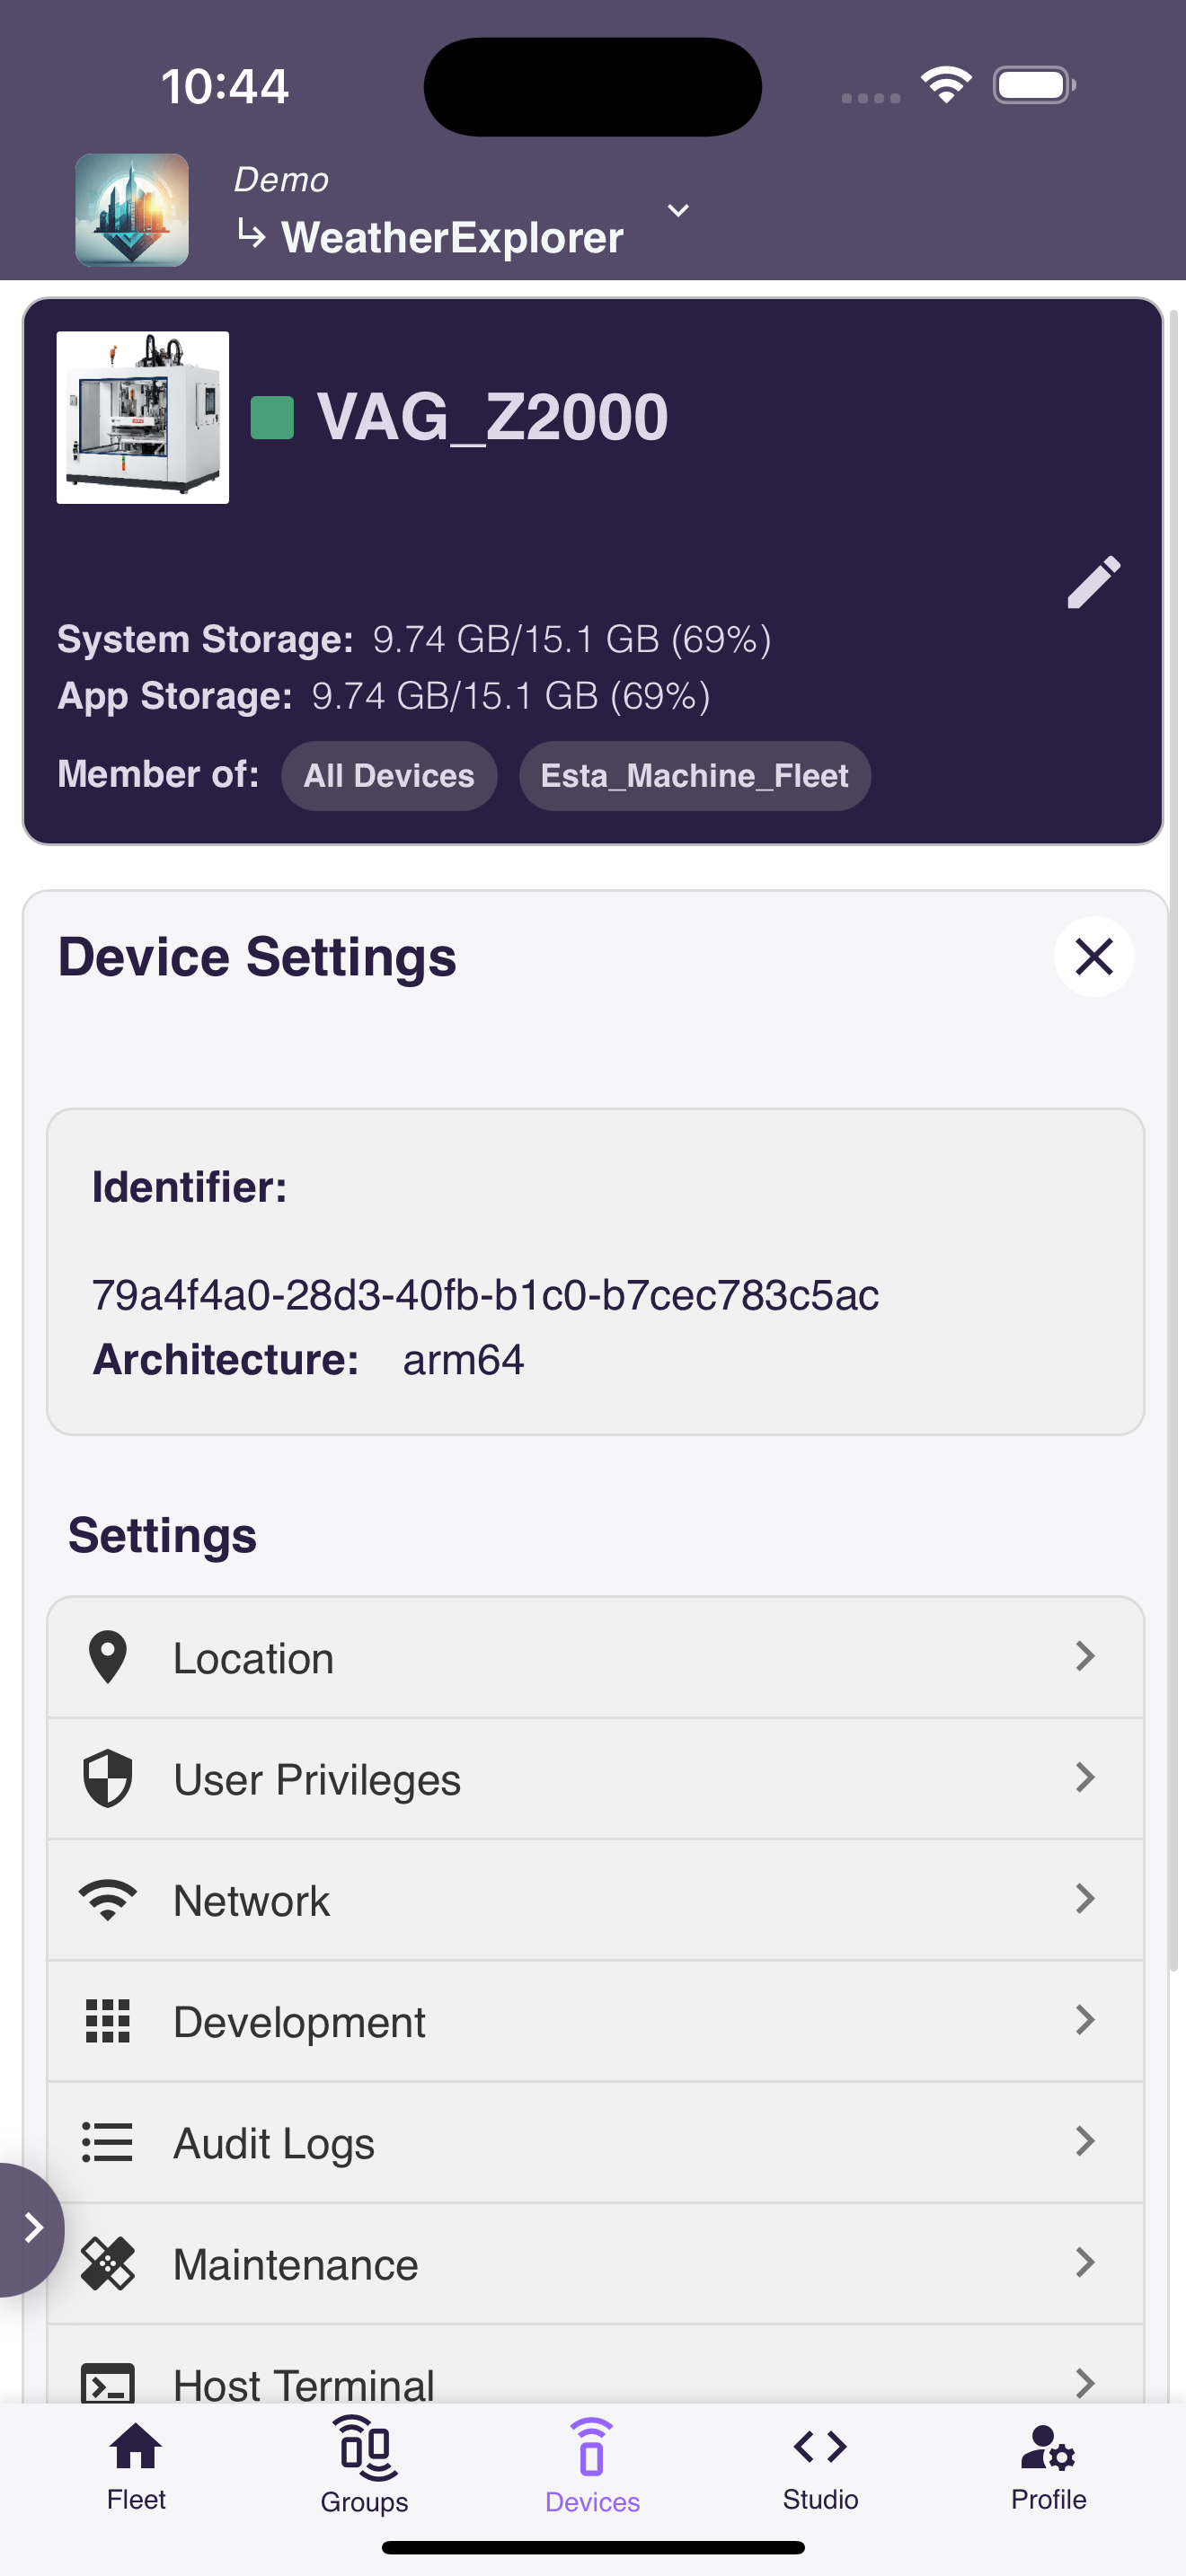Tap the VAG_Z2000 machine thumbnail
Image resolution: width=1186 pixels, height=2576 pixels.
142,417
